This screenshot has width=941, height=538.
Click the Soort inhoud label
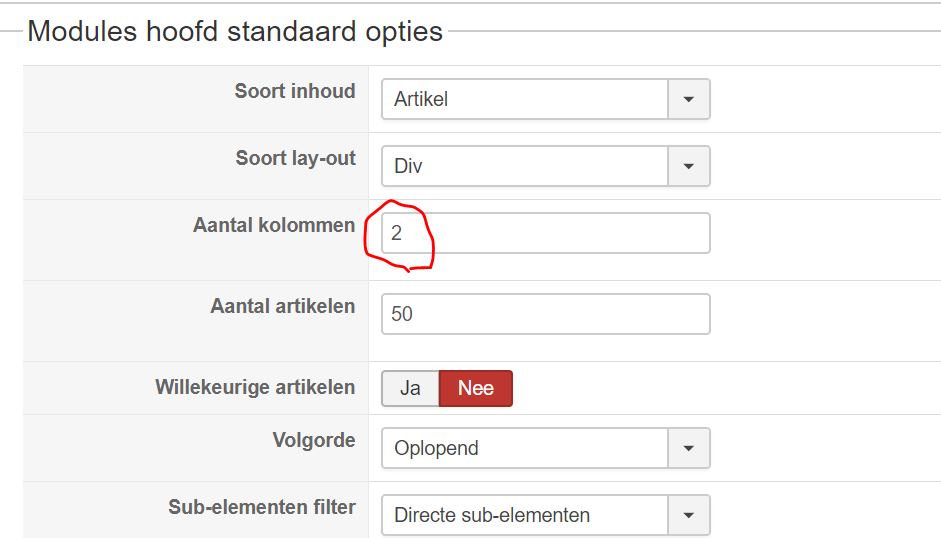(295, 91)
